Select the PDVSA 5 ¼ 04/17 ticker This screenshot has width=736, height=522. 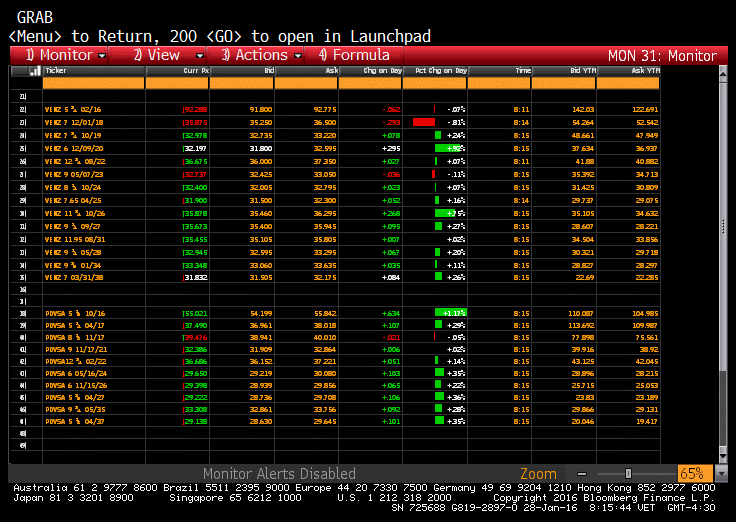[x=75, y=325]
